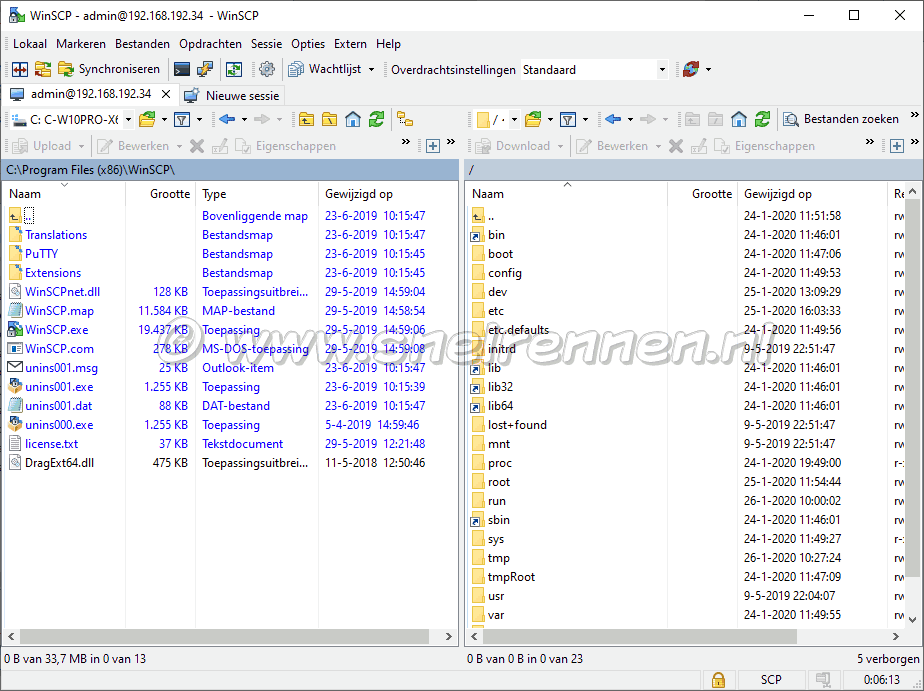Image resolution: width=924 pixels, height=691 pixels.
Task: Click the Wachtlijst queue button
Action: click(325, 70)
